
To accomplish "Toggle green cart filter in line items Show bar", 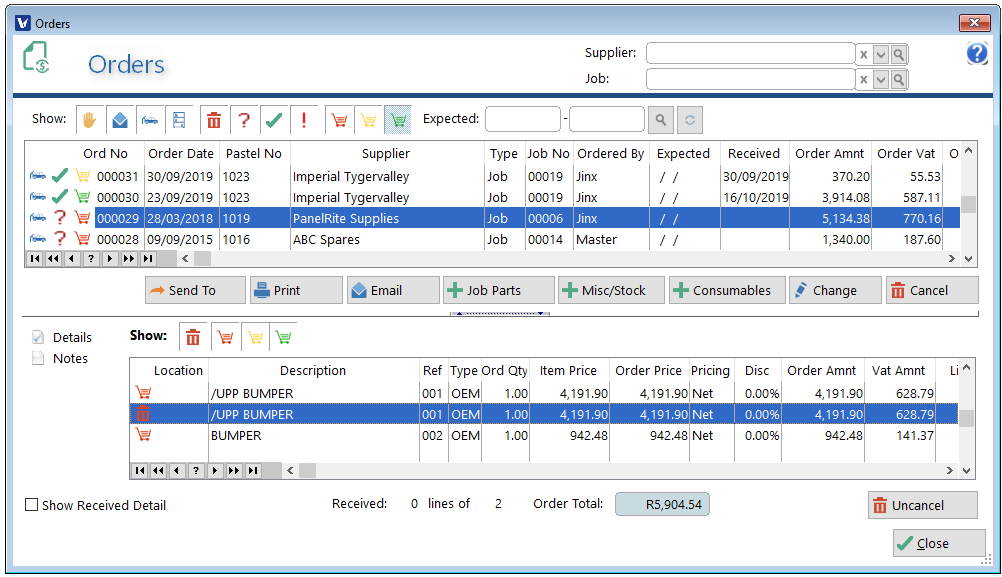I will click(x=284, y=337).
